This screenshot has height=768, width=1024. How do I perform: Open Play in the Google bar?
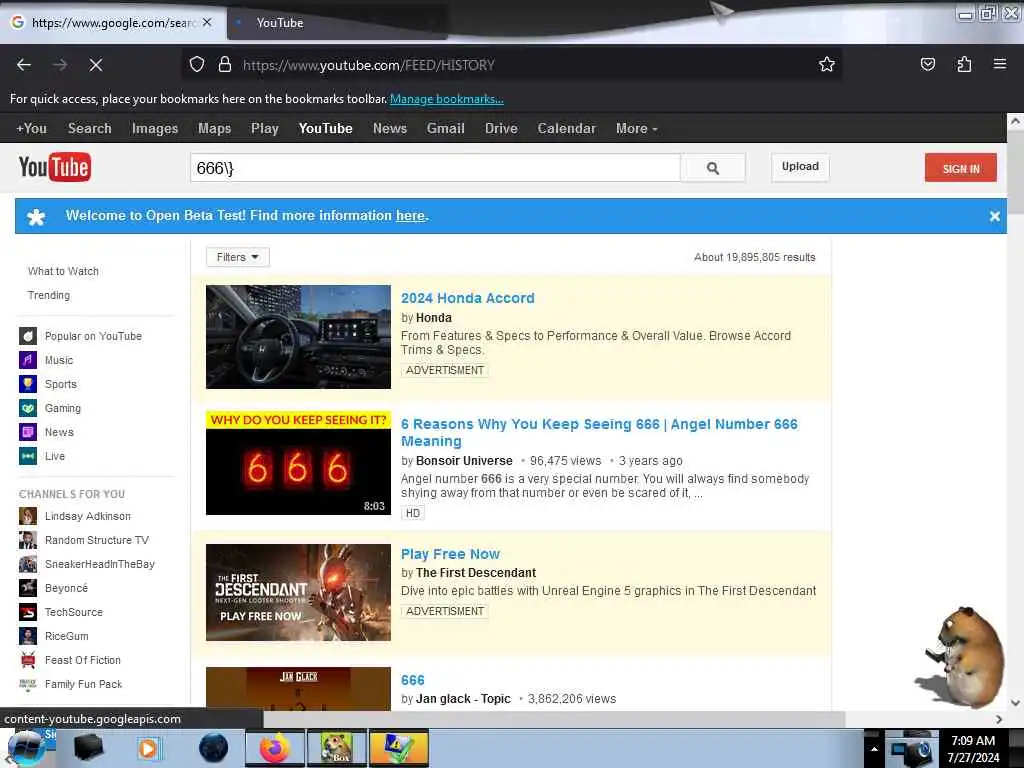pyautogui.click(x=264, y=129)
